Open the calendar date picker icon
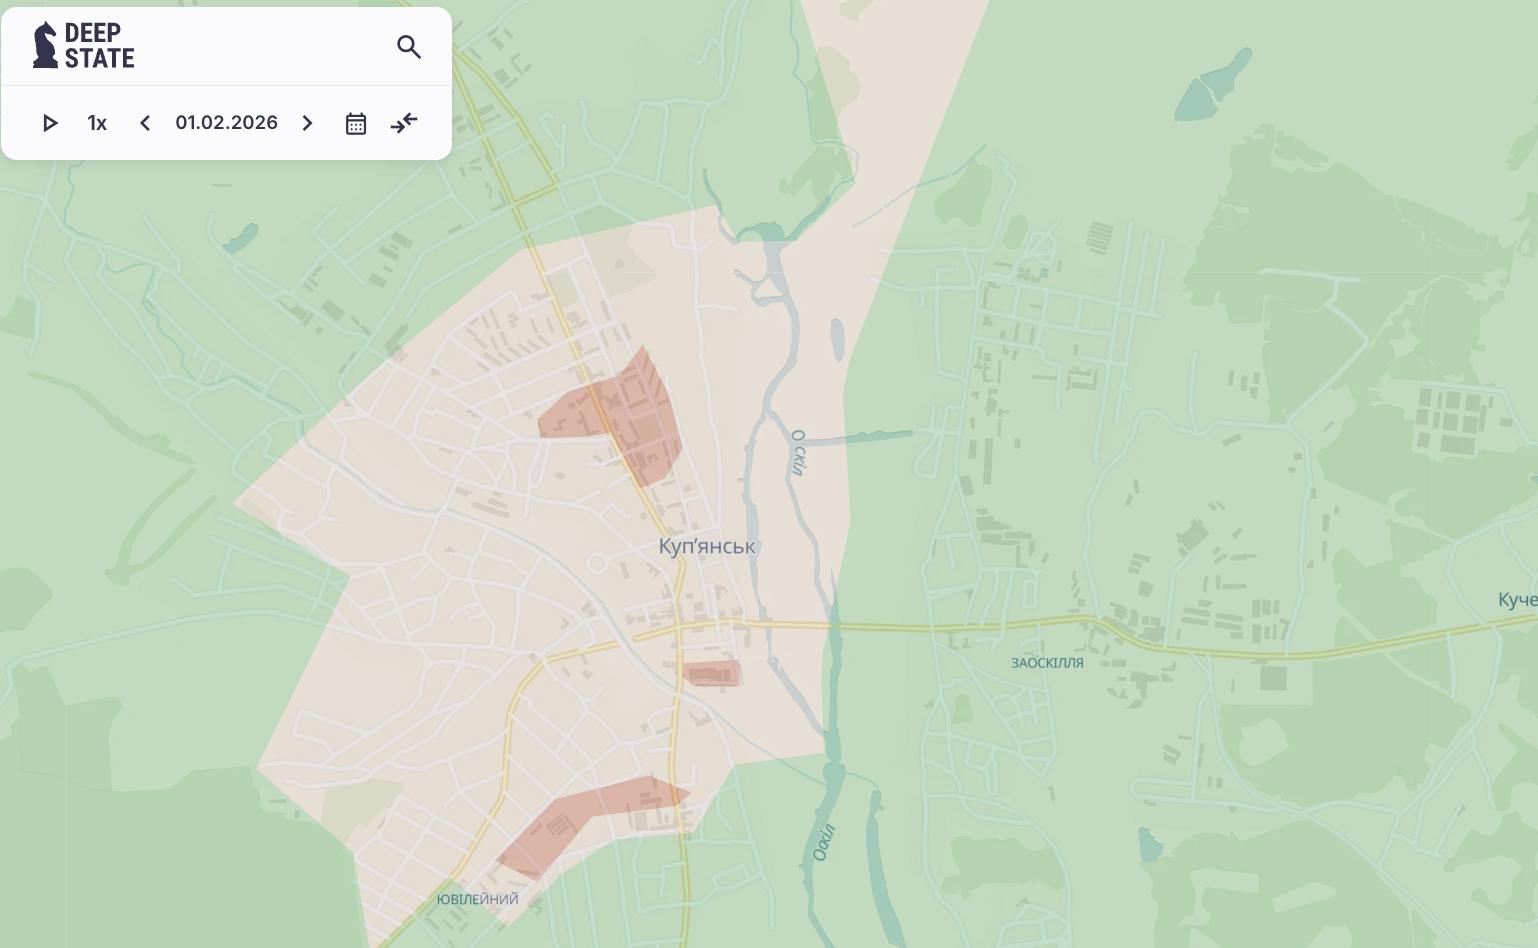The height and width of the screenshot is (948, 1538). click(356, 123)
